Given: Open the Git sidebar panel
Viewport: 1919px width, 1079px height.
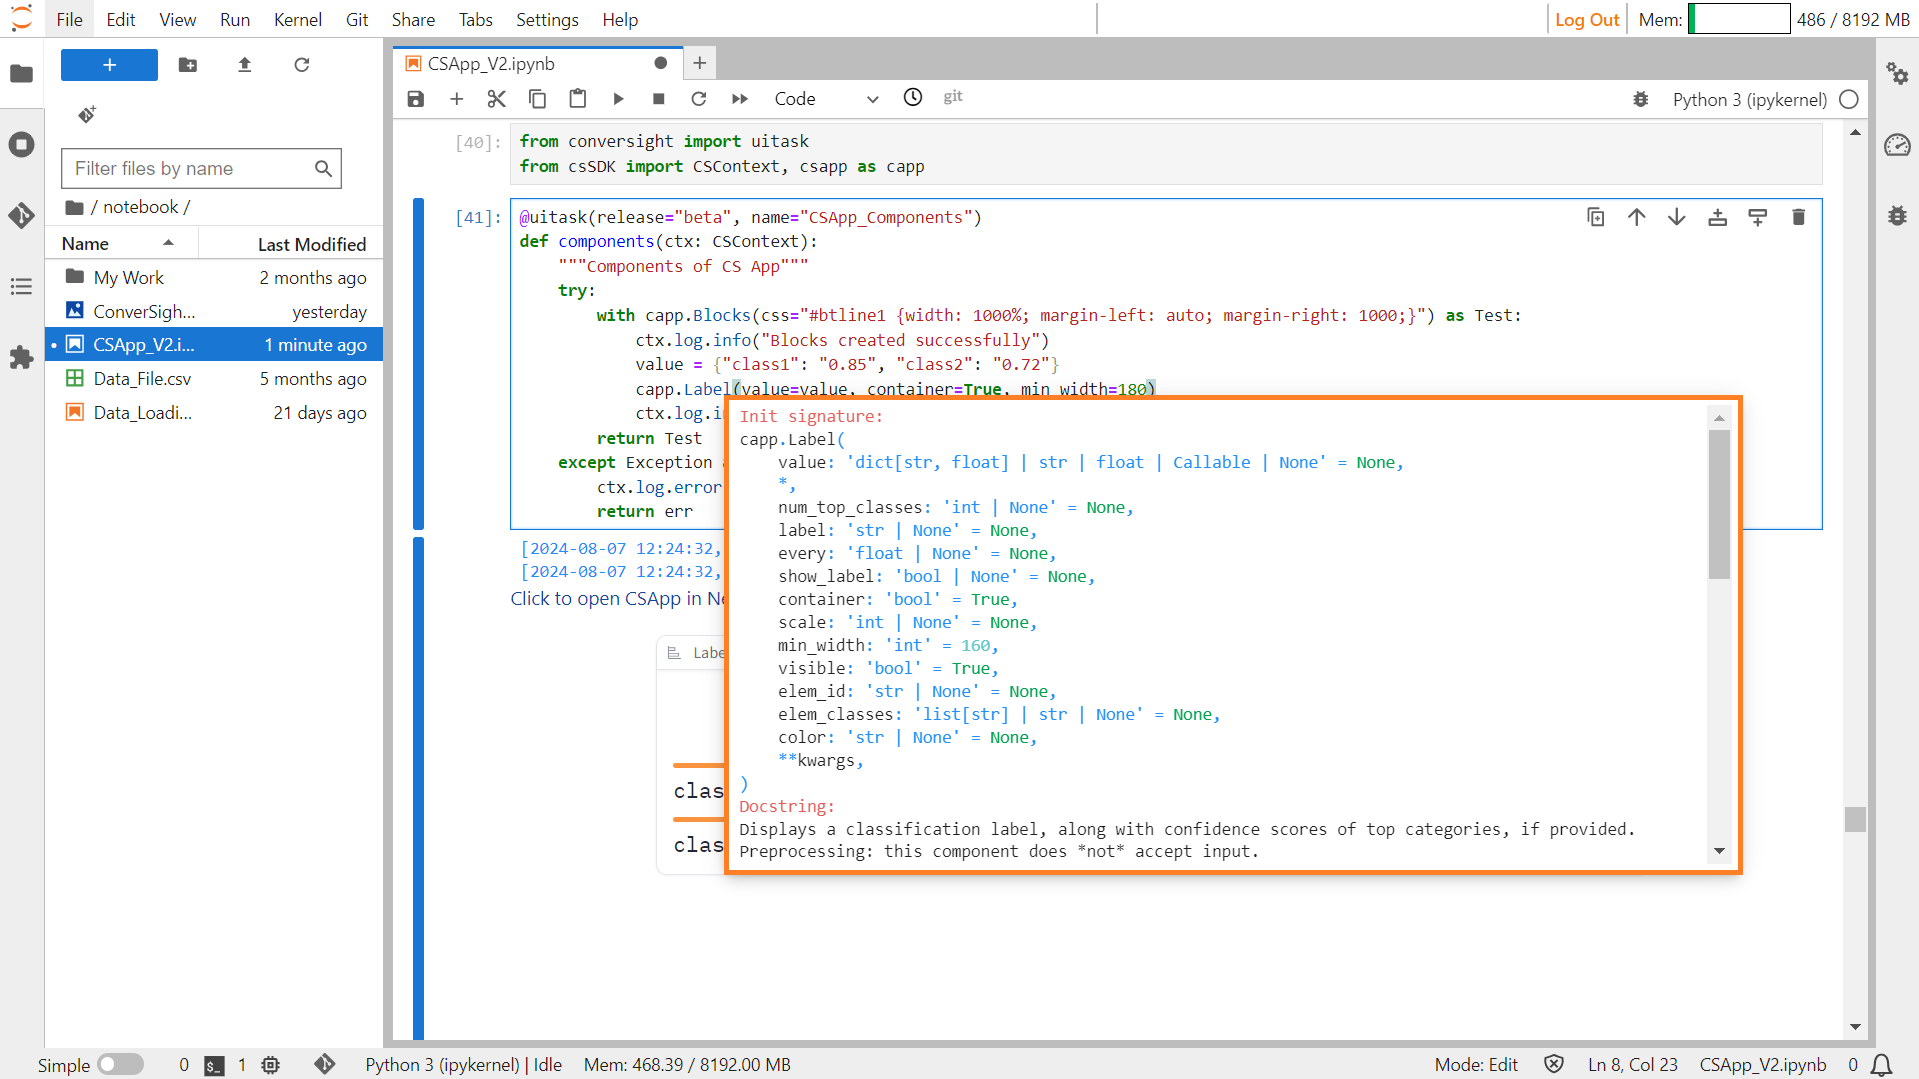Looking at the screenshot, I should point(21,215).
